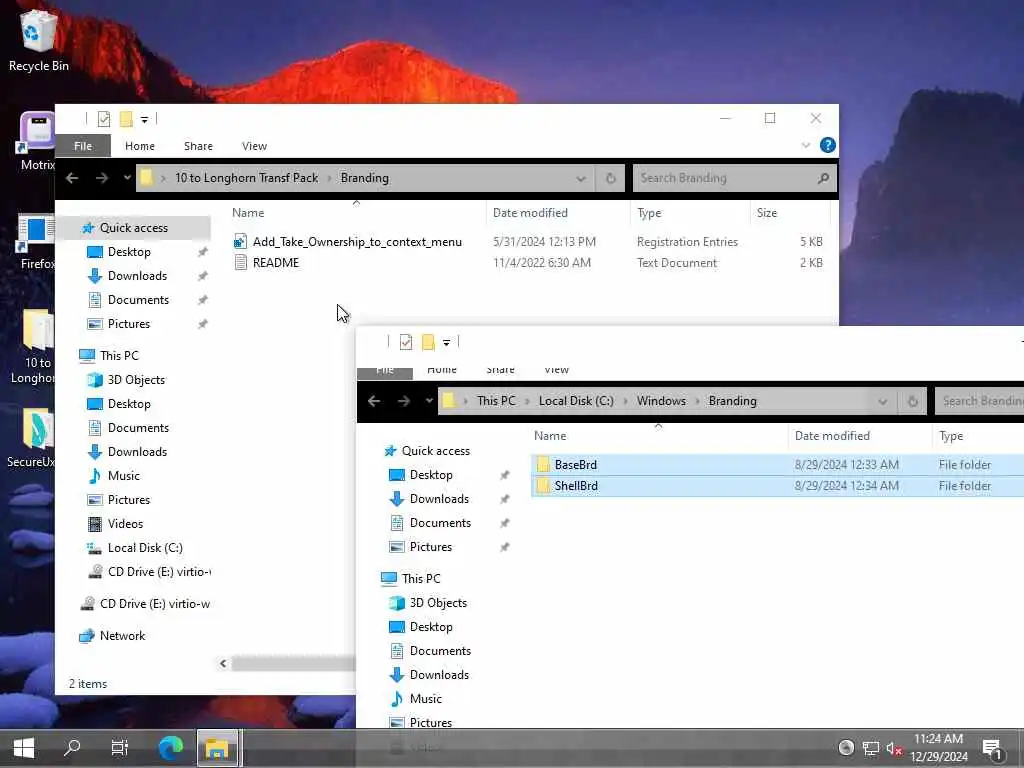Go forward in the front Explorer window

click(x=404, y=401)
